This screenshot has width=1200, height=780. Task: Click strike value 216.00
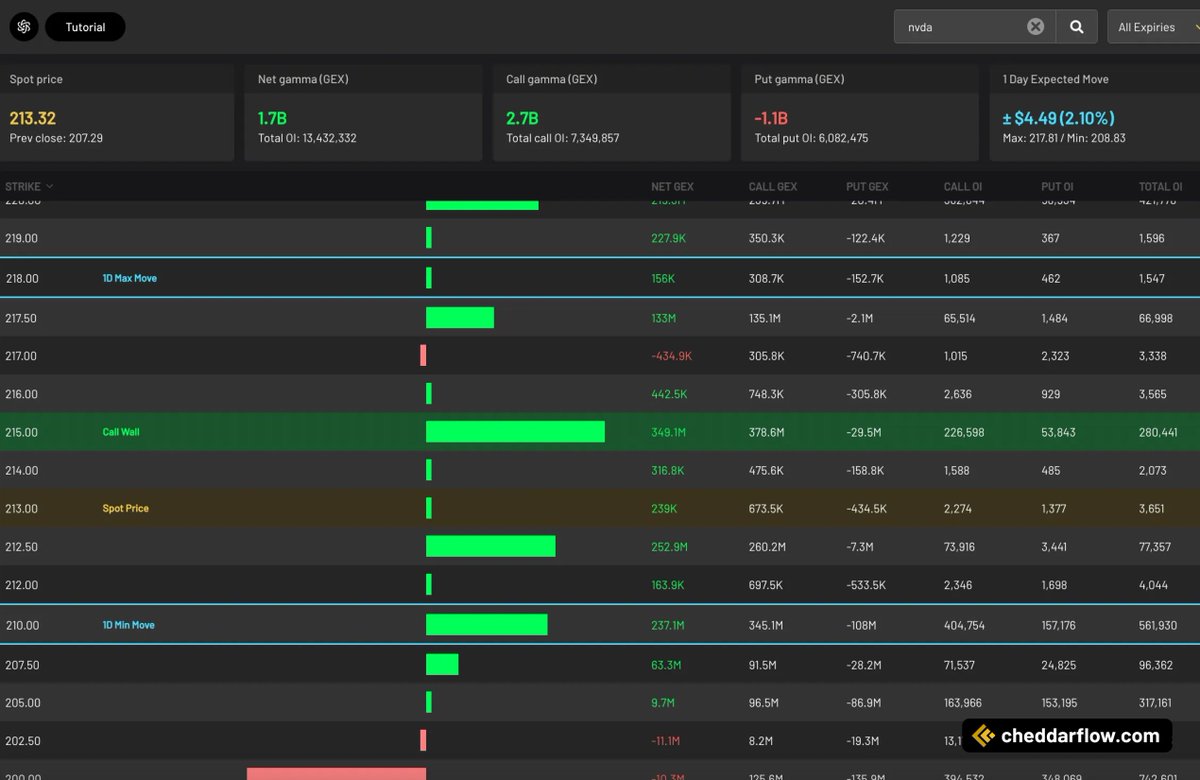pyautogui.click(x=21, y=394)
